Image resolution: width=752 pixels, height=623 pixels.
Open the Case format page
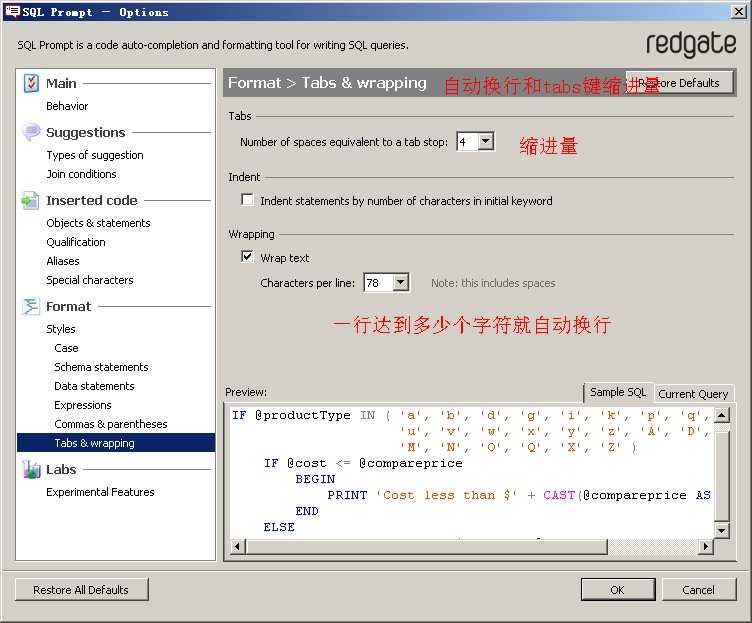(x=66, y=348)
